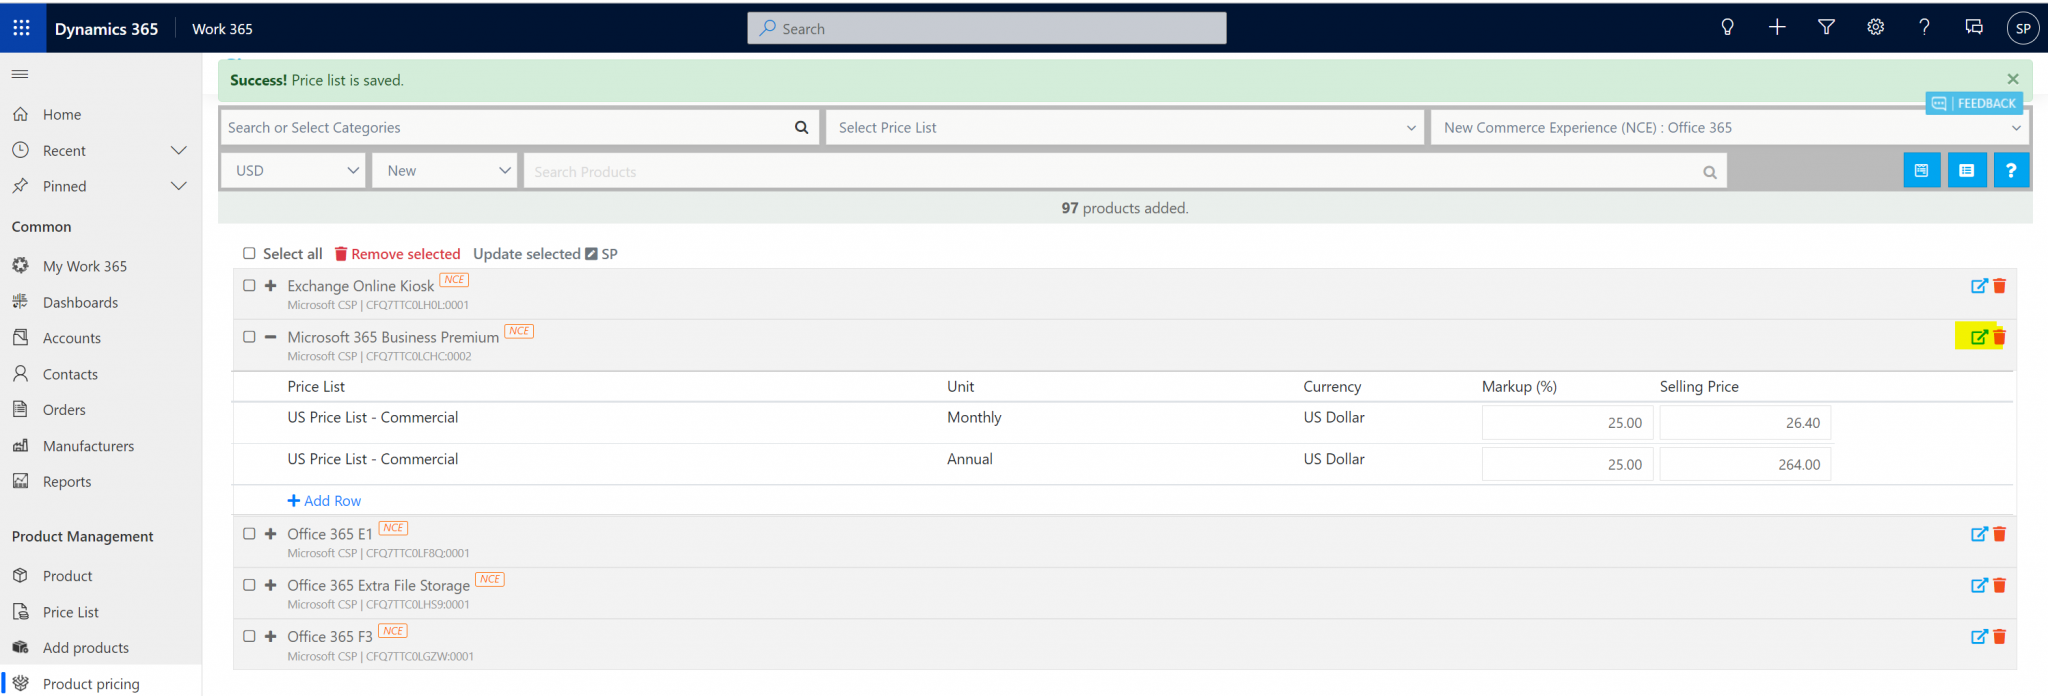2048x696 pixels.
Task: Check the Office 365 E1 checkbox
Action: tap(249, 533)
